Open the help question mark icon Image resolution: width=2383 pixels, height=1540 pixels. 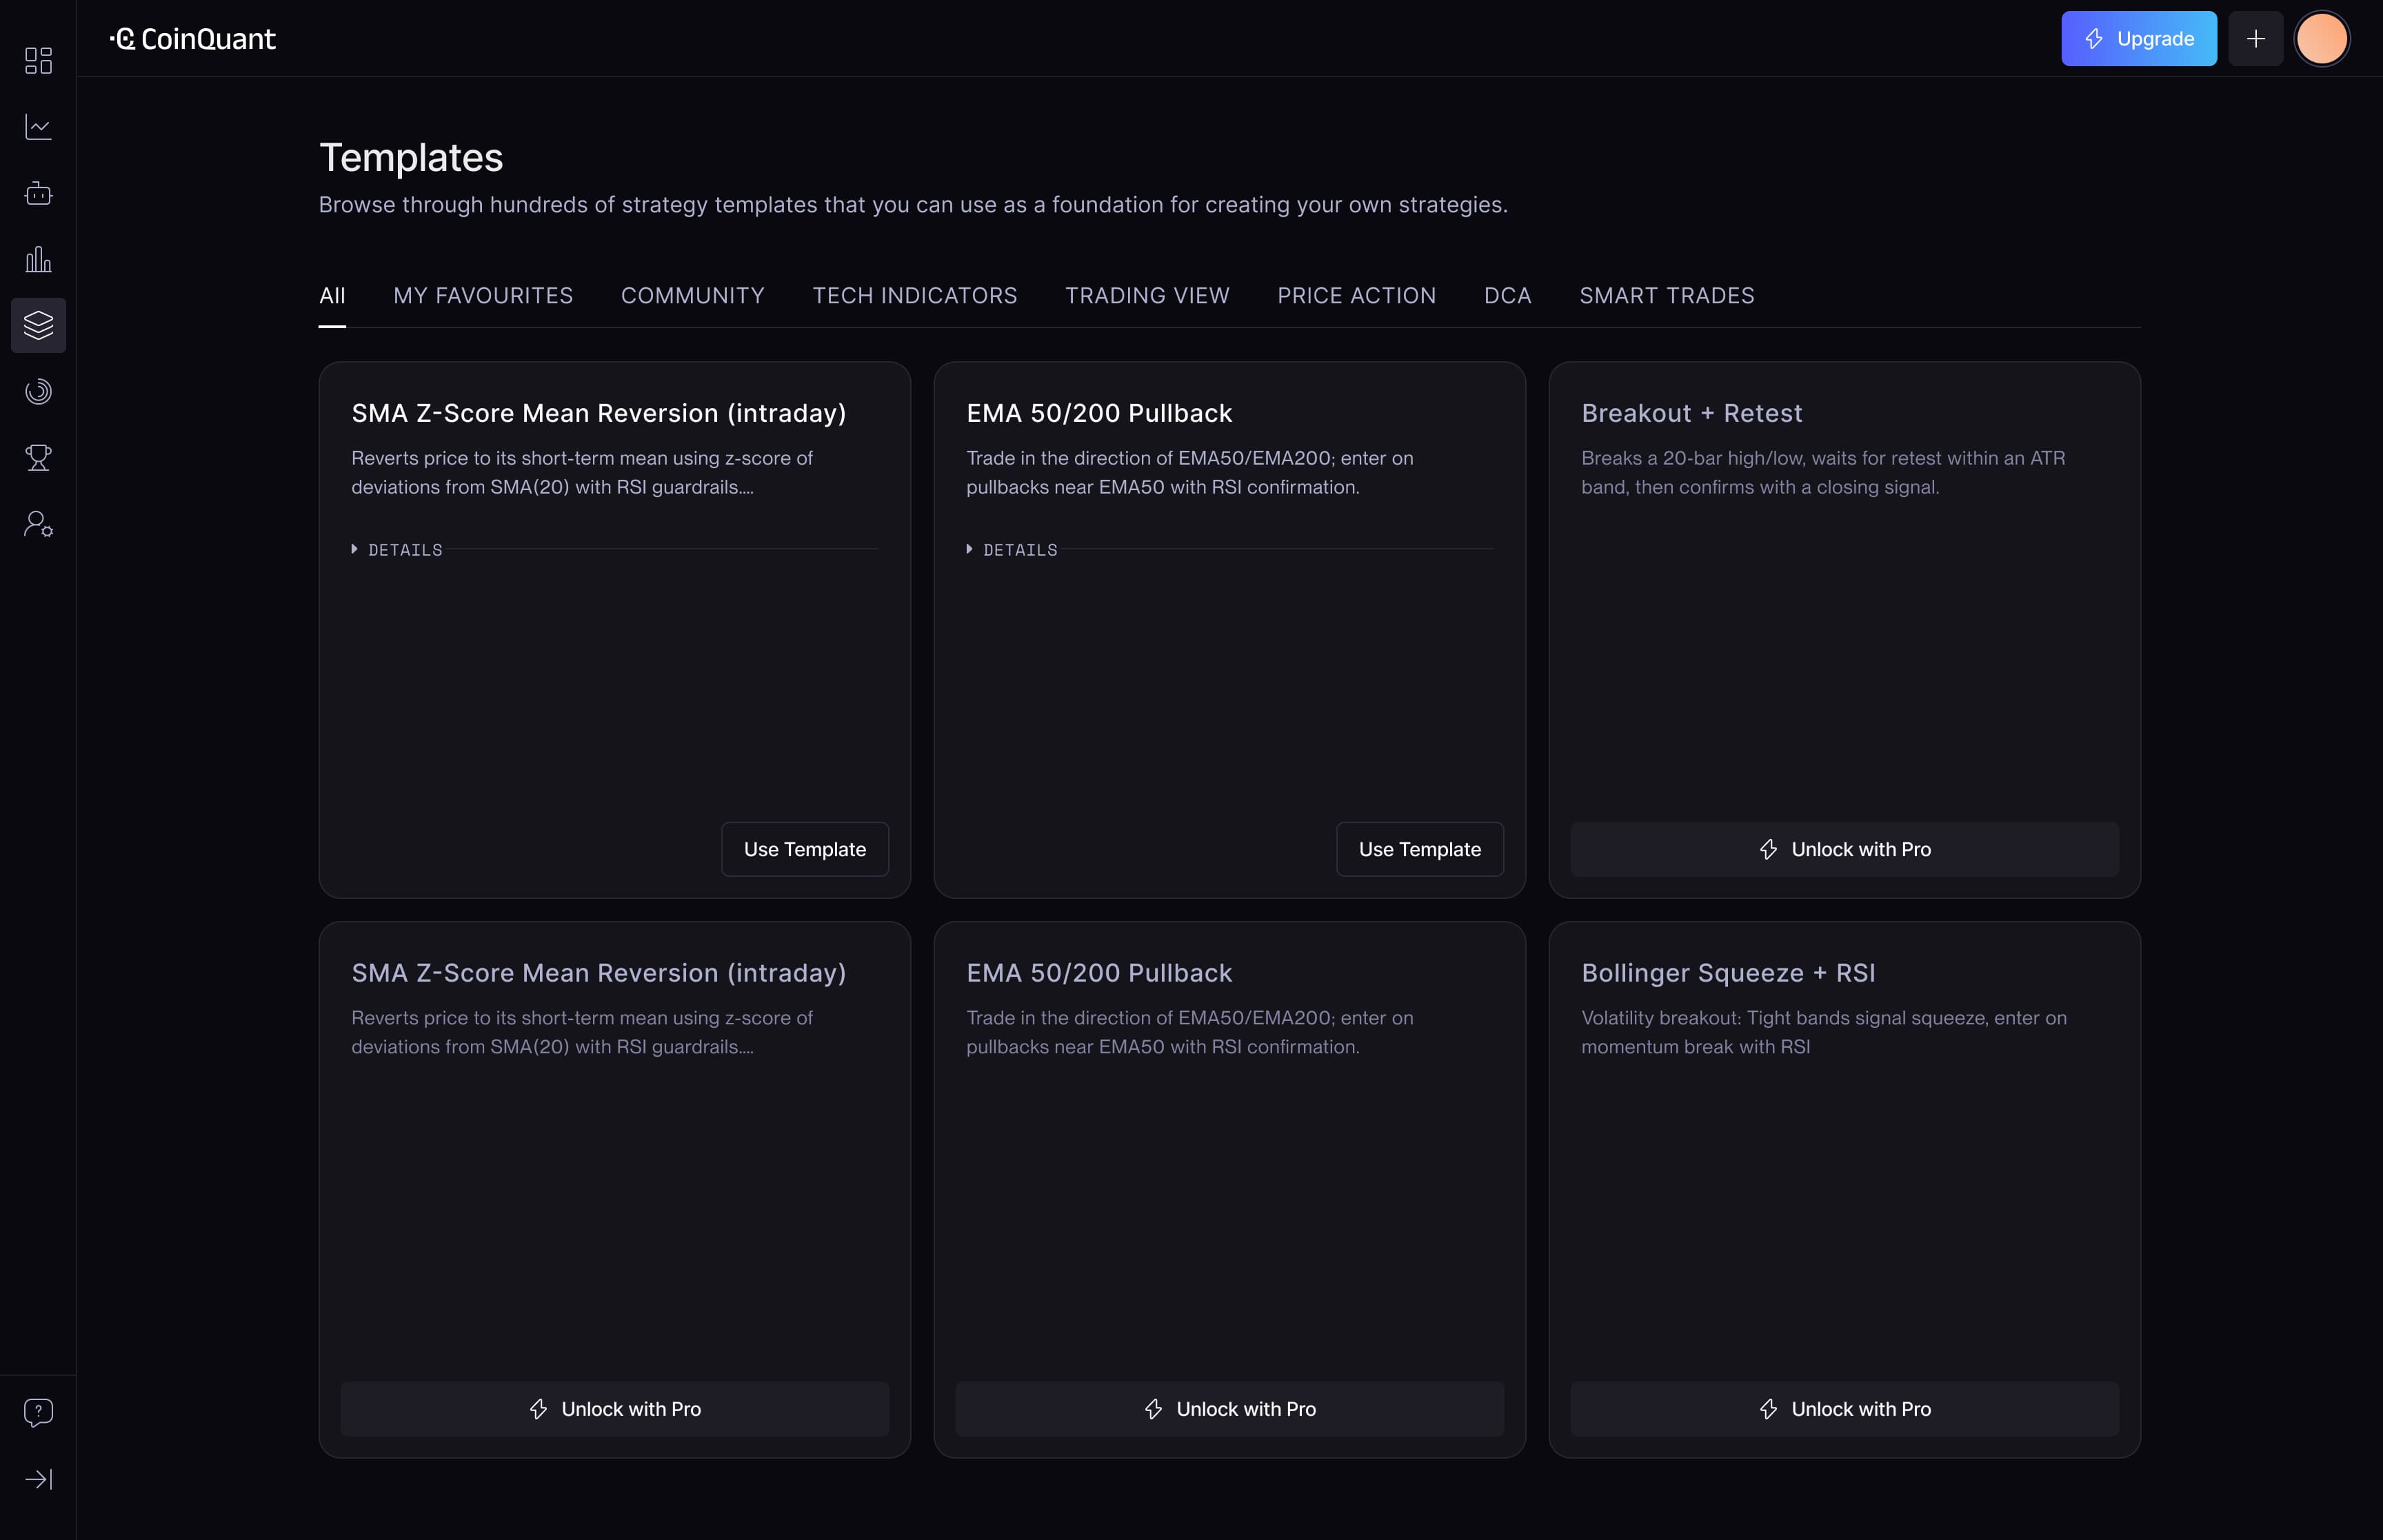point(38,1412)
